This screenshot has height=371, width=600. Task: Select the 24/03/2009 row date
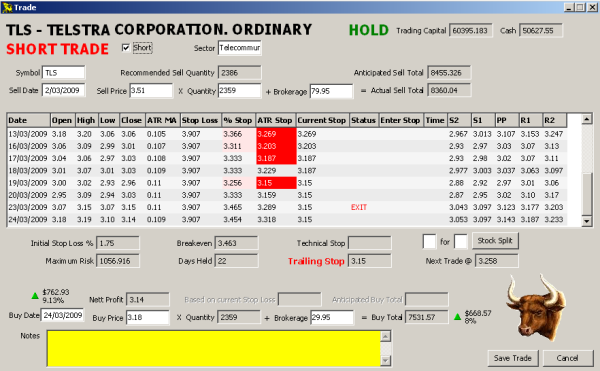28,220
